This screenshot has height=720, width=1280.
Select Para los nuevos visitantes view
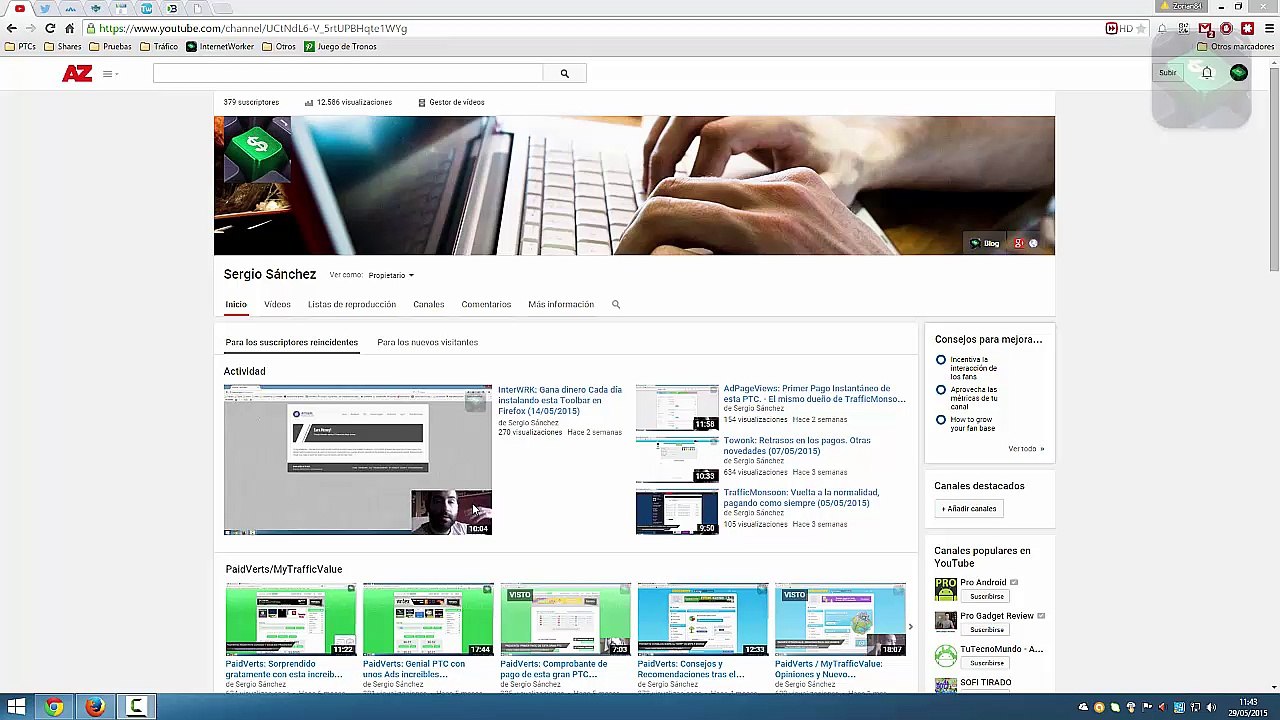427,342
